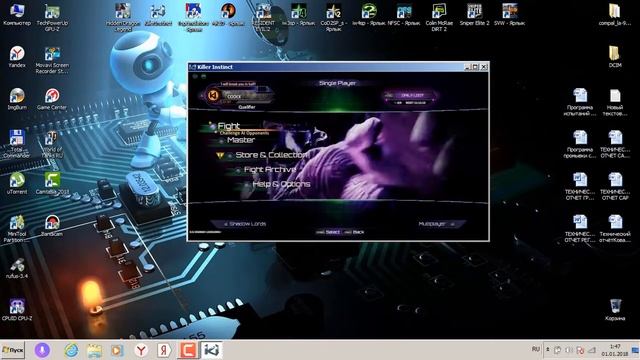Viewport: 640px width, 360px height.
Task: Click the purple currency banner top right
Action: pyautogui.click(x=411, y=96)
